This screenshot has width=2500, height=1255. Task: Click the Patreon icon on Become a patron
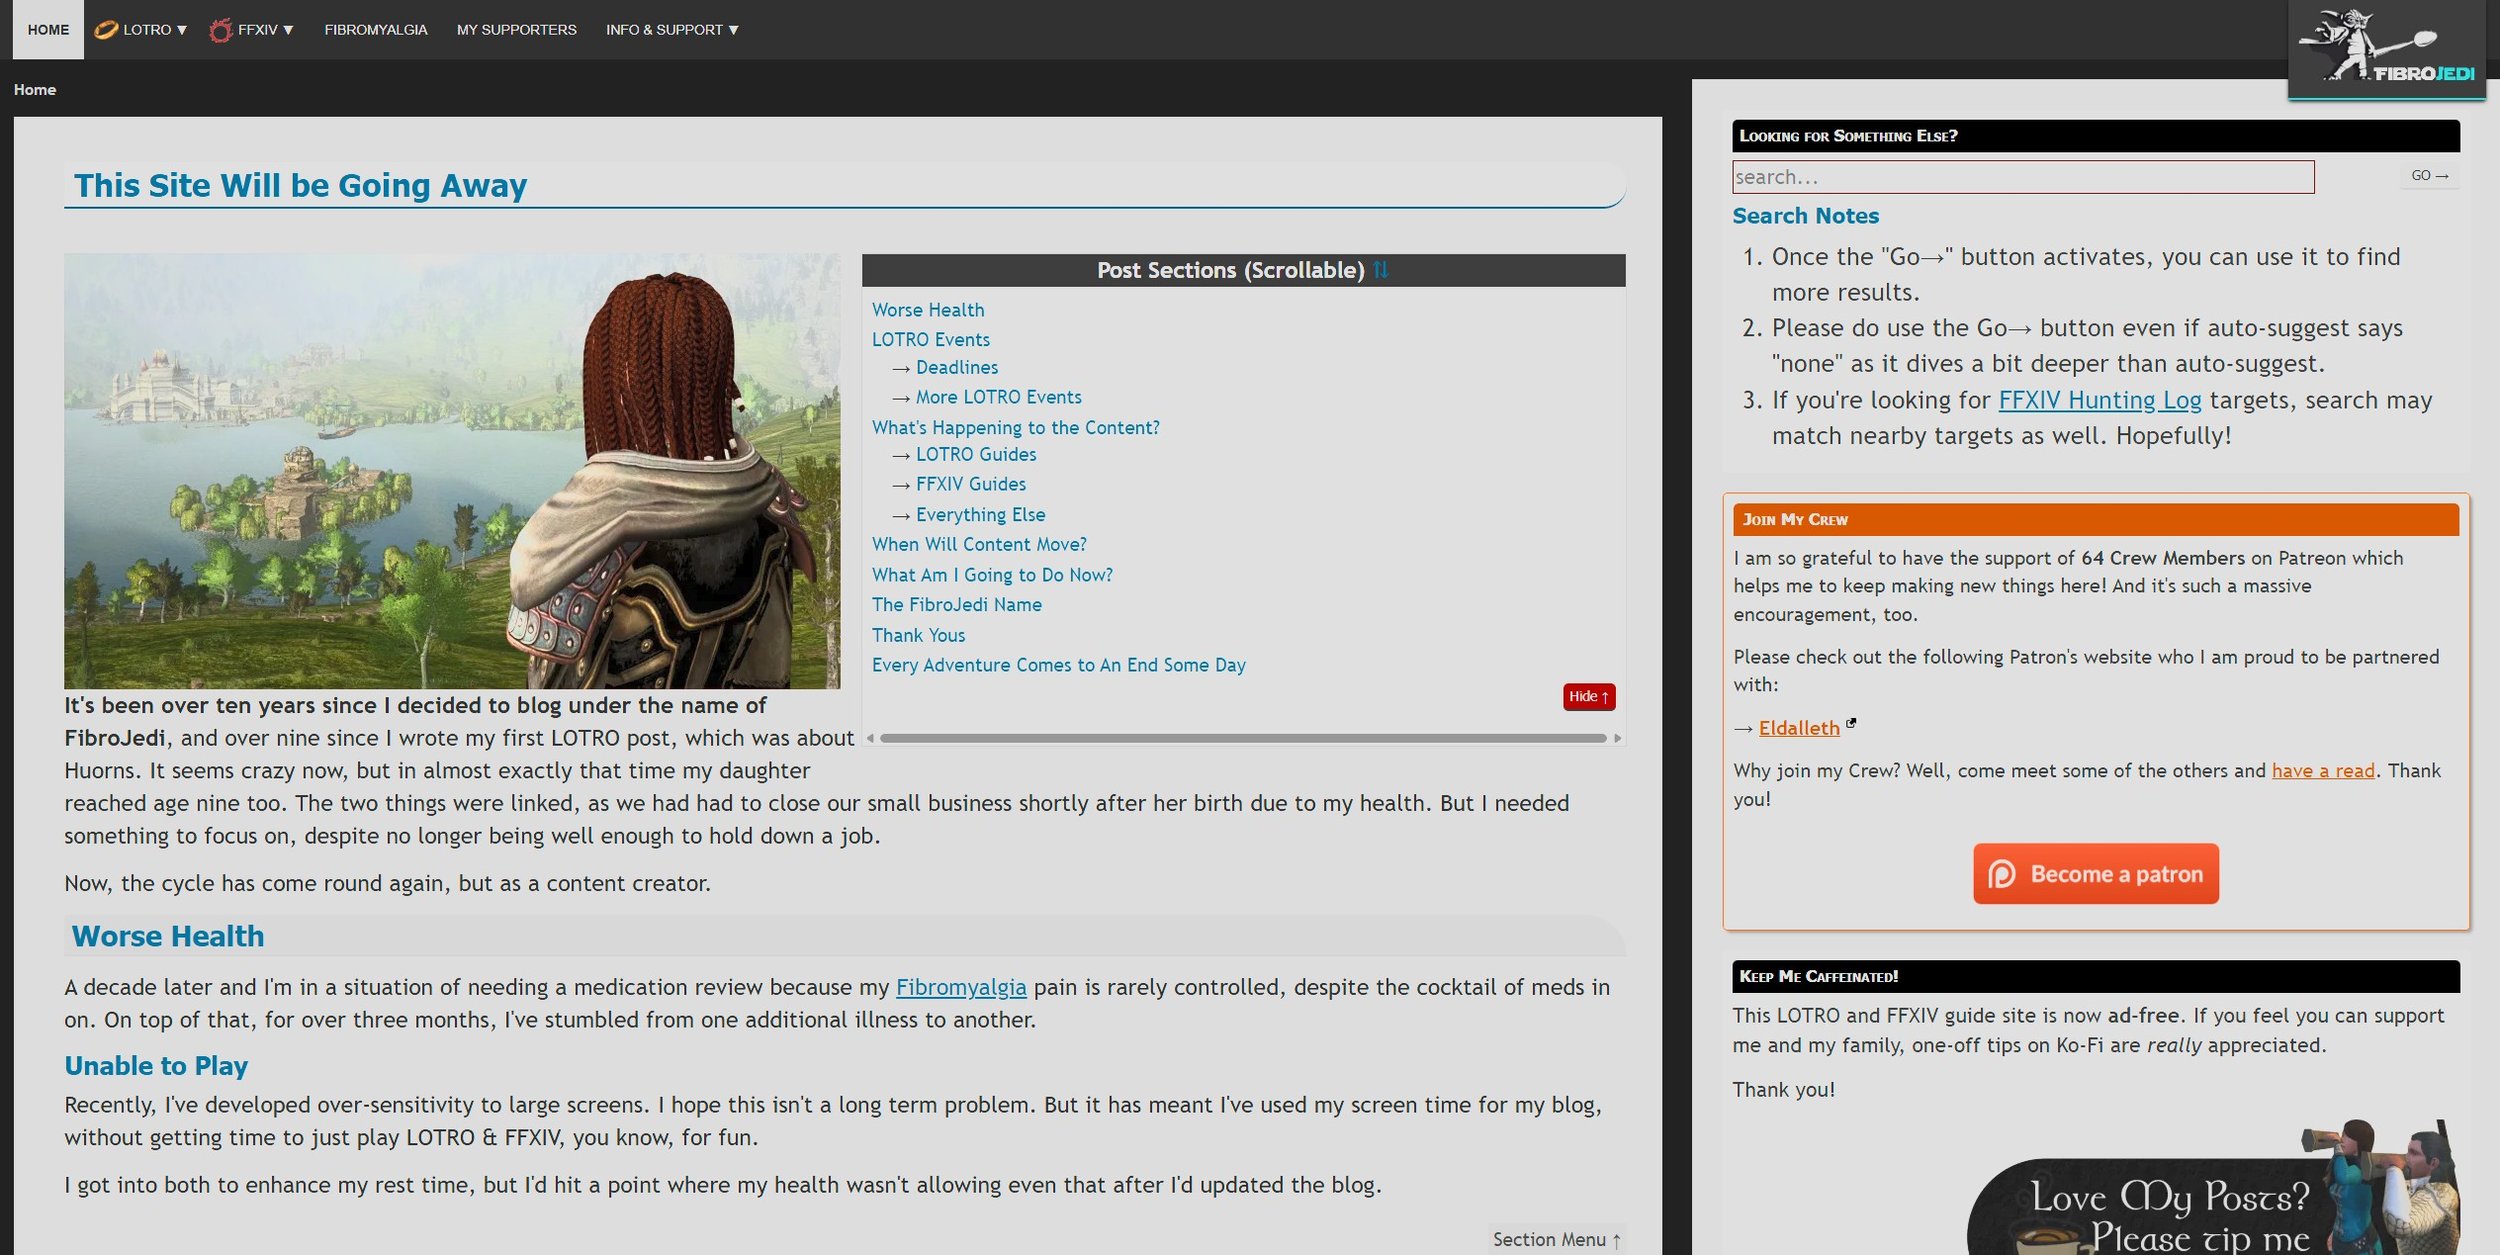[x=2004, y=873]
